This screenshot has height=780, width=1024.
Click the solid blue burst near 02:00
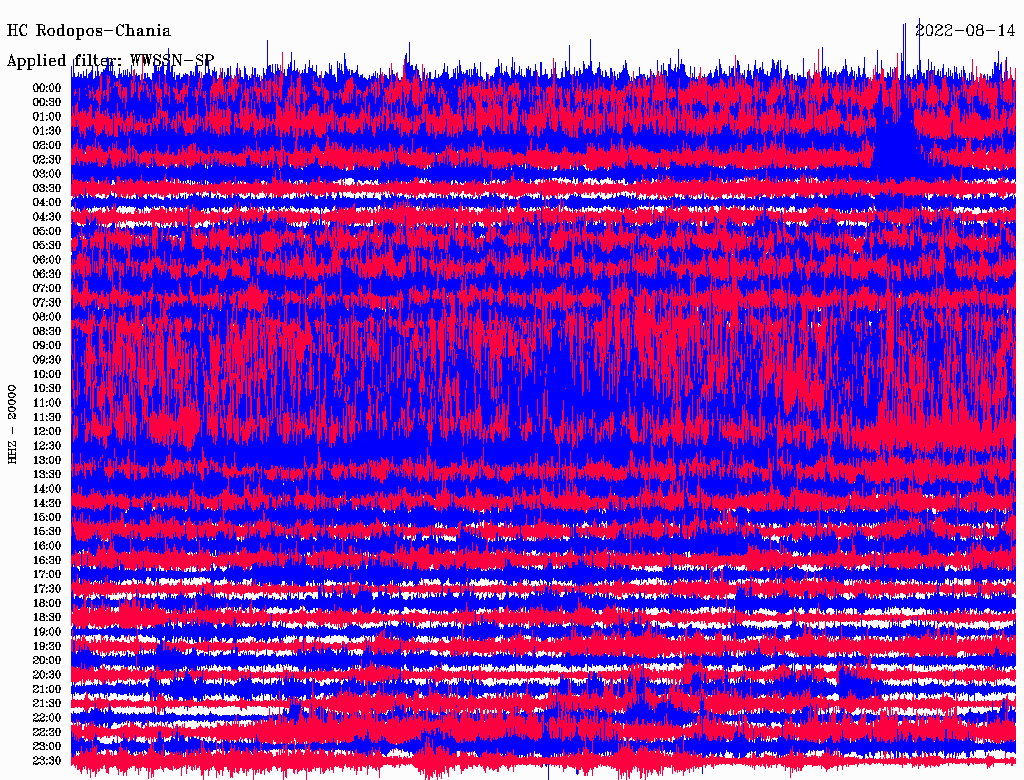897,147
